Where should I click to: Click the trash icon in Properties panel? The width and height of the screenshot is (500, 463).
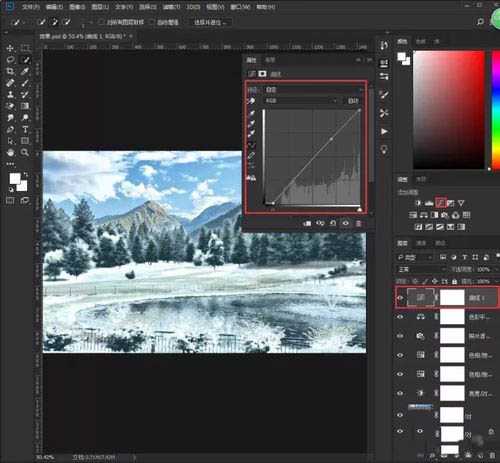pyautogui.click(x=359, y=223)
